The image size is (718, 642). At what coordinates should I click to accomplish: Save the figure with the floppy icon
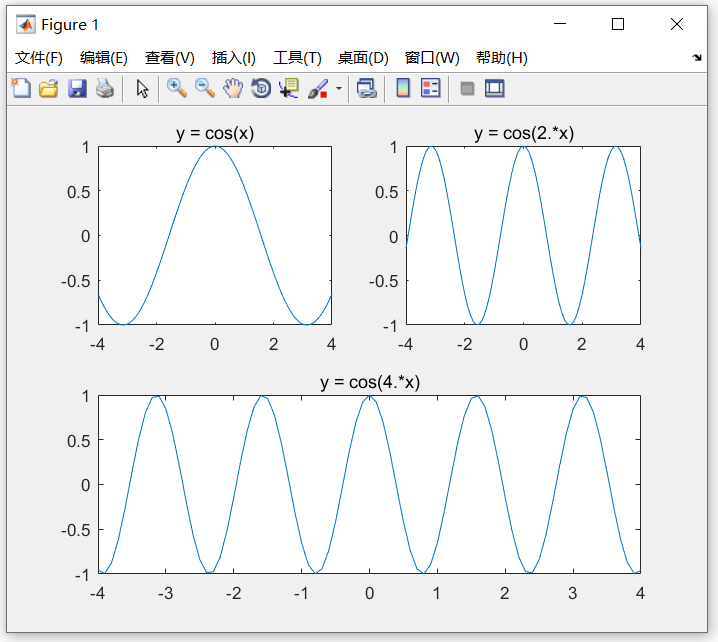pyautogui.click(x=77, y=88)
